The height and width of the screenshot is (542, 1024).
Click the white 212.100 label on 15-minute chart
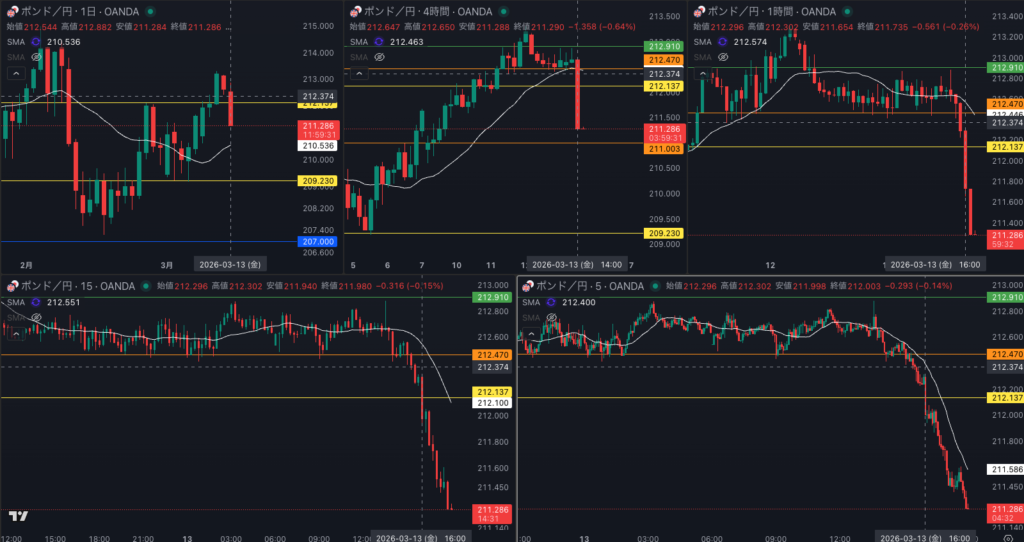491,403
